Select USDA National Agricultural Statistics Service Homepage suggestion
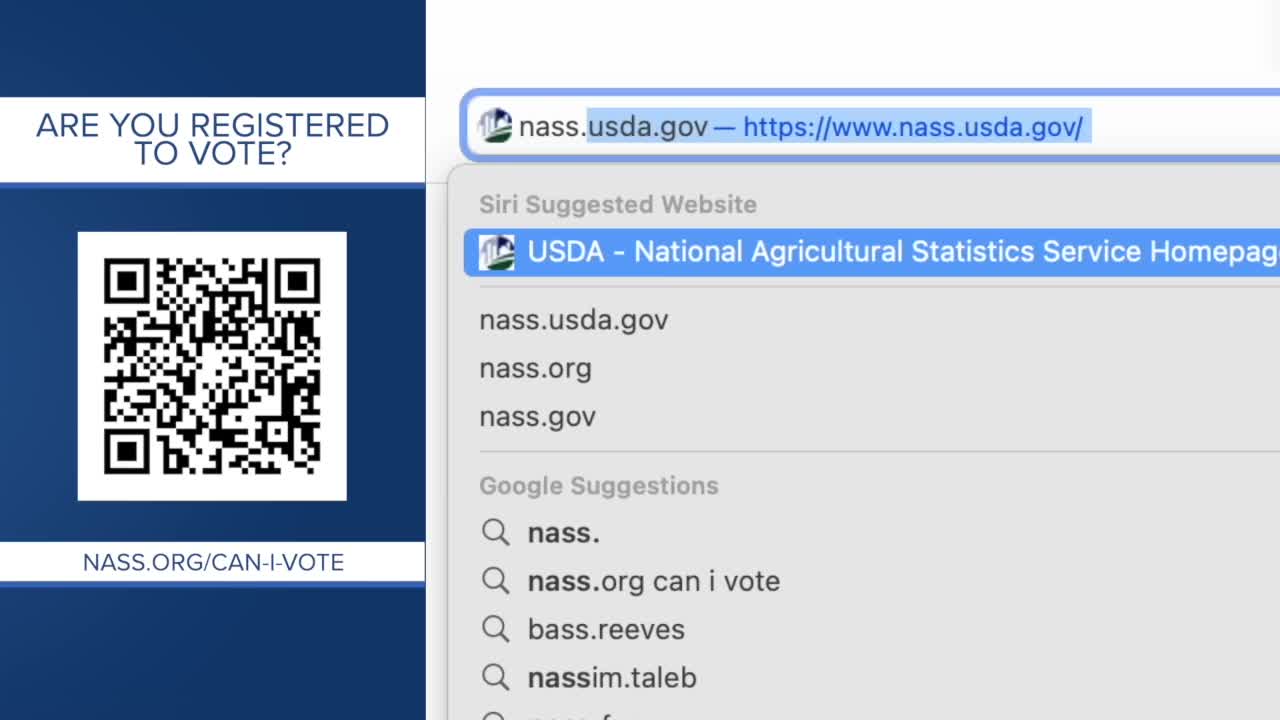 click(x=872, y=252)
